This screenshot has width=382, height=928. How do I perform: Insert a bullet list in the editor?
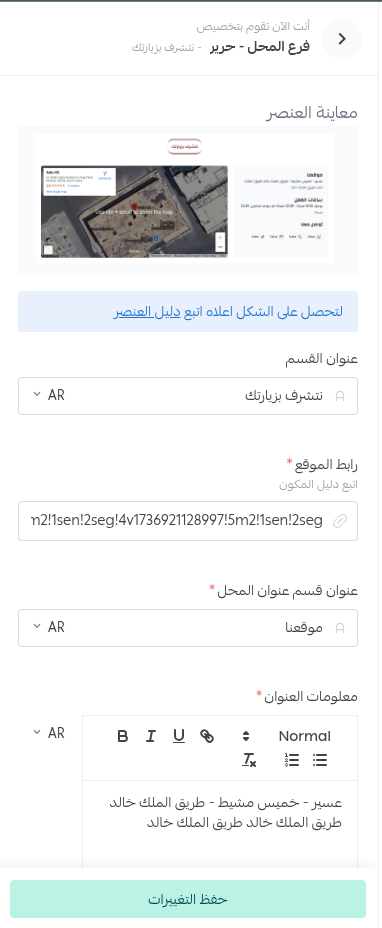[x=320, y=761]
